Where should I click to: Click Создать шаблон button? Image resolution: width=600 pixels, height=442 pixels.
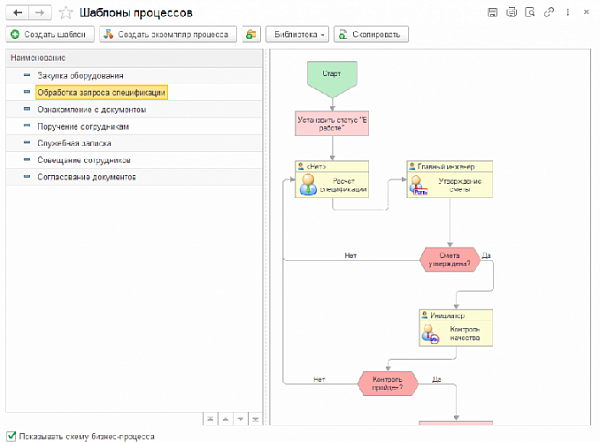(x=50, y=34)
